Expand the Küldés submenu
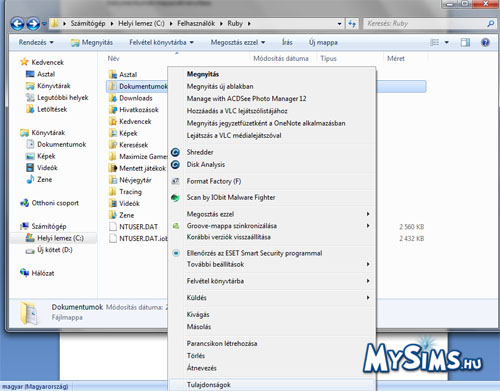 point(368,298)
